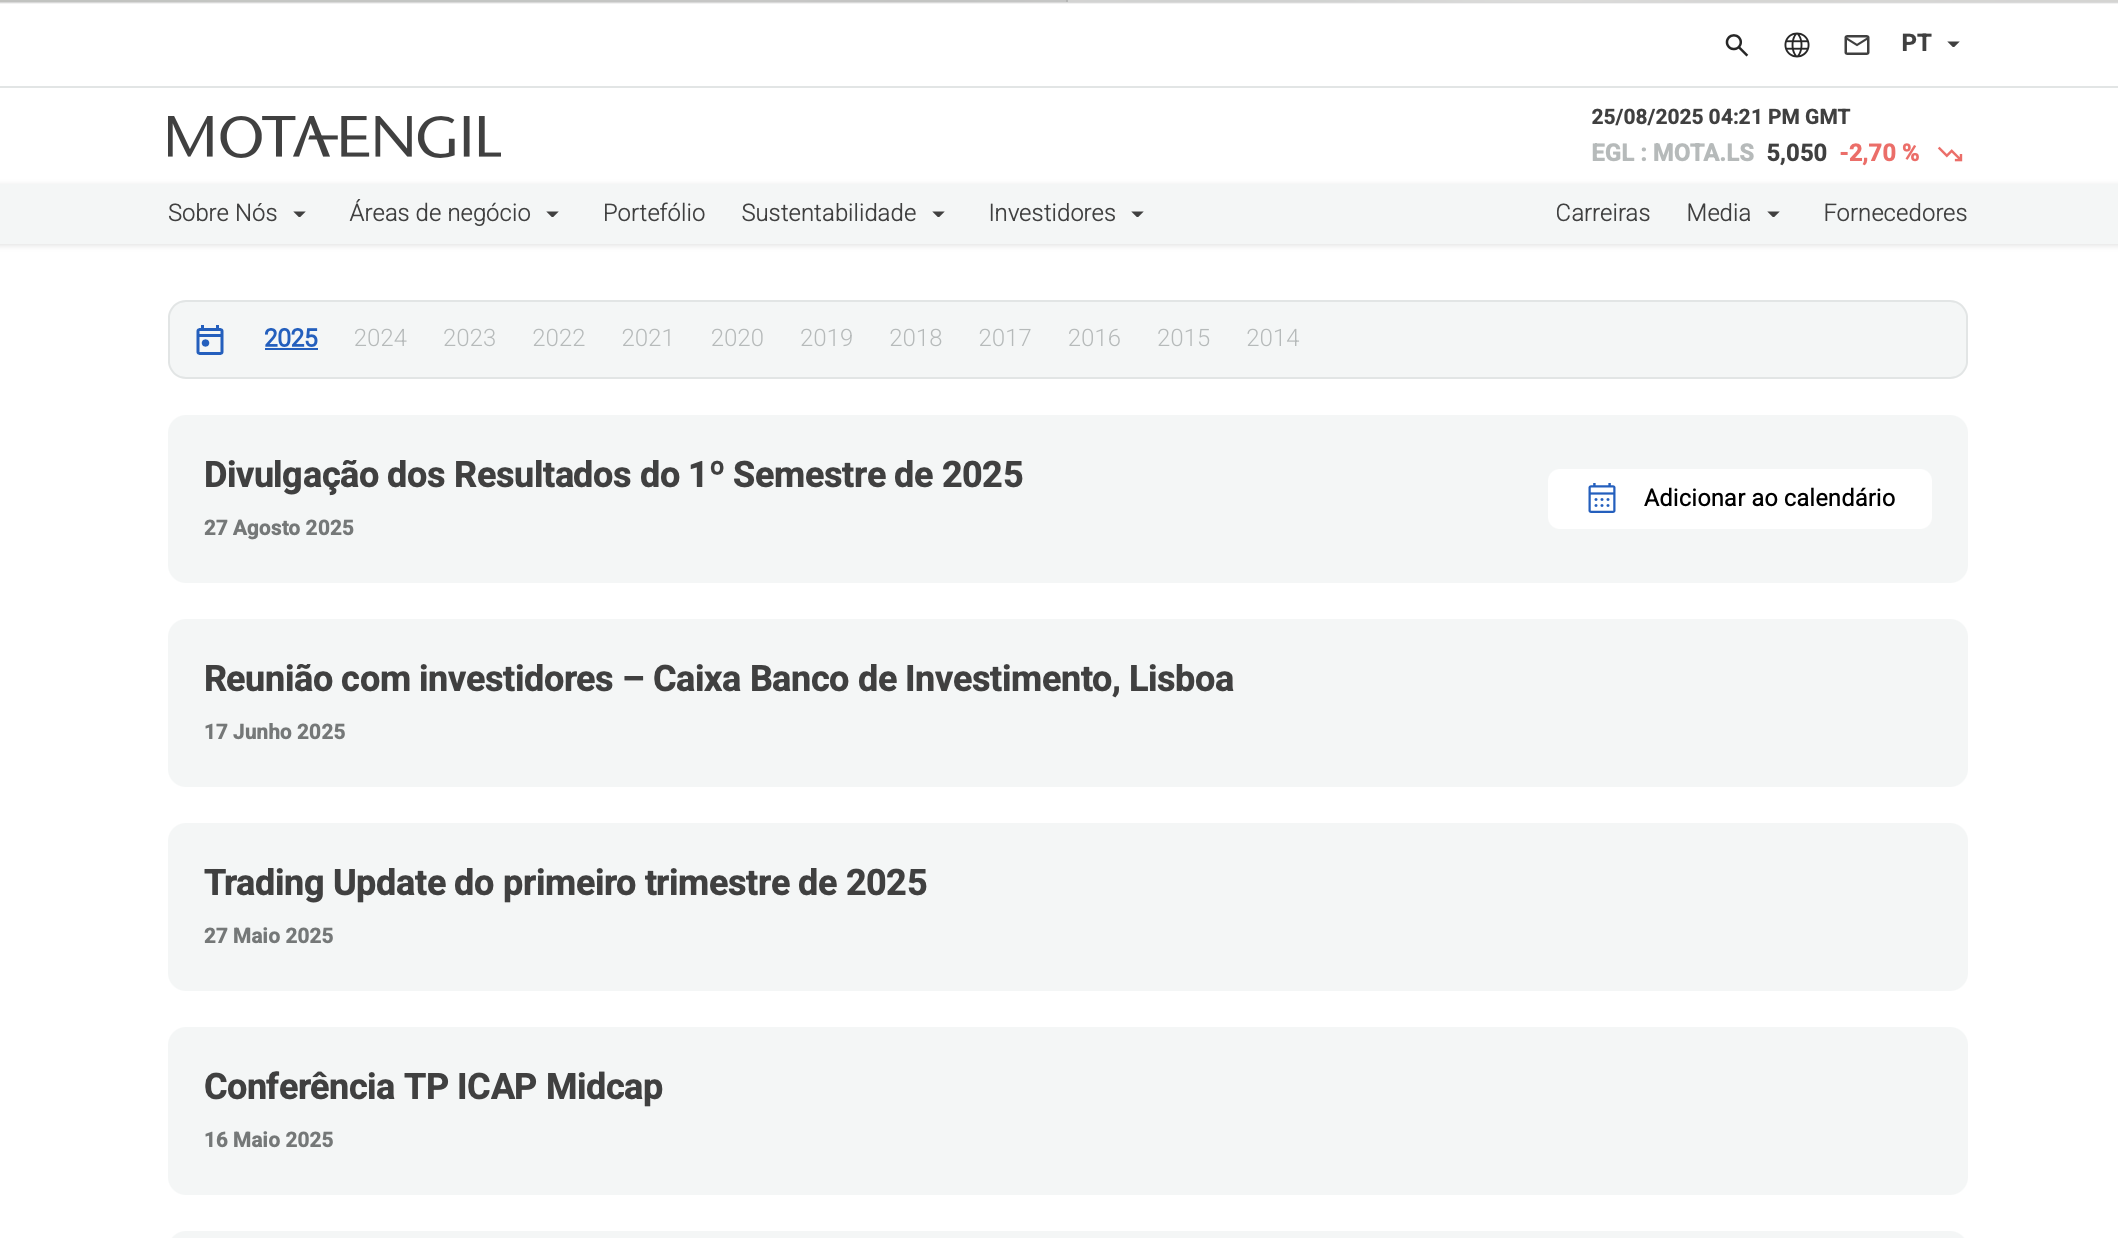Click the globe icon in header
The height and width of the screenshot is (1238, 2118).
point(1796,45)
